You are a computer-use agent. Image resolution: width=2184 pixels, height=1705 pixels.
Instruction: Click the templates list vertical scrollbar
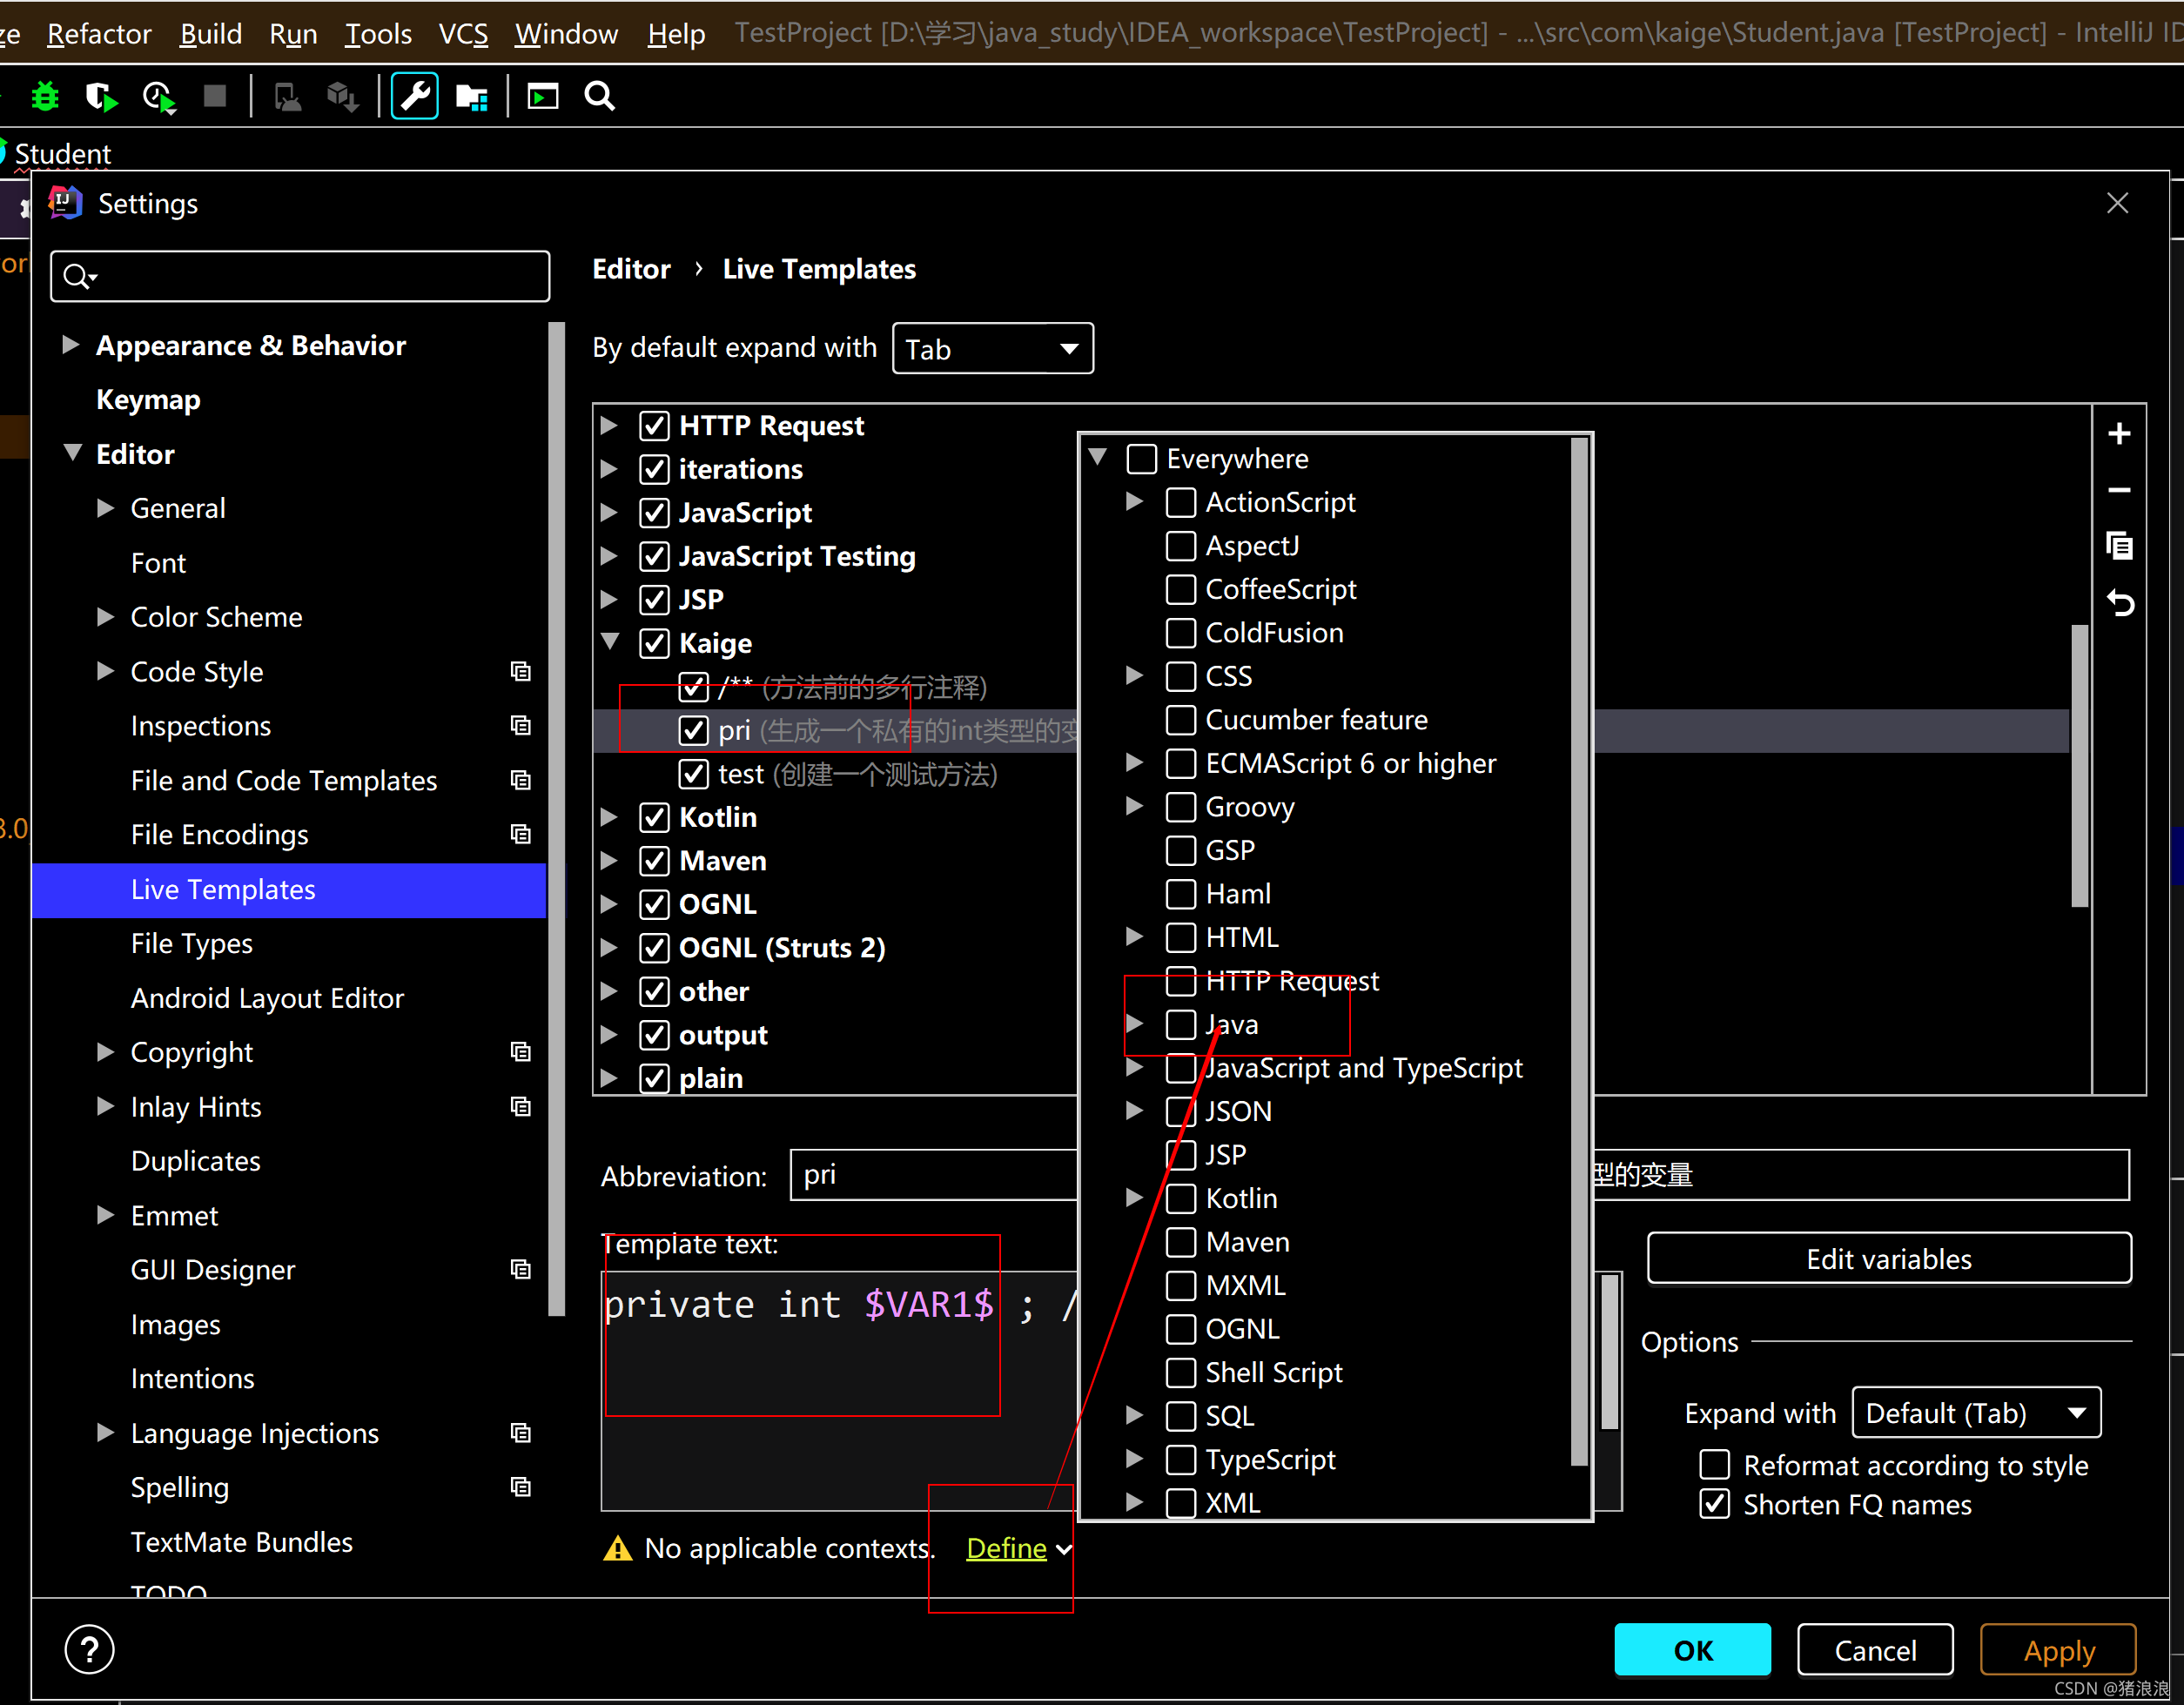pos(2080,765)
